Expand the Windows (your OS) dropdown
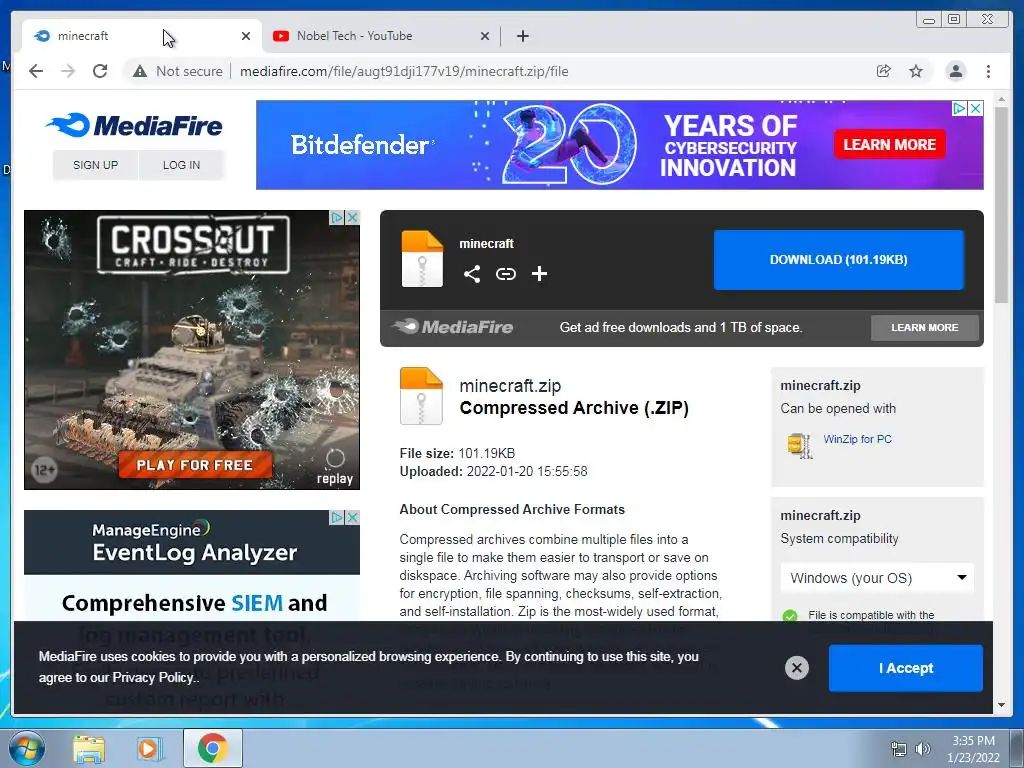 [x=877, y=578]
